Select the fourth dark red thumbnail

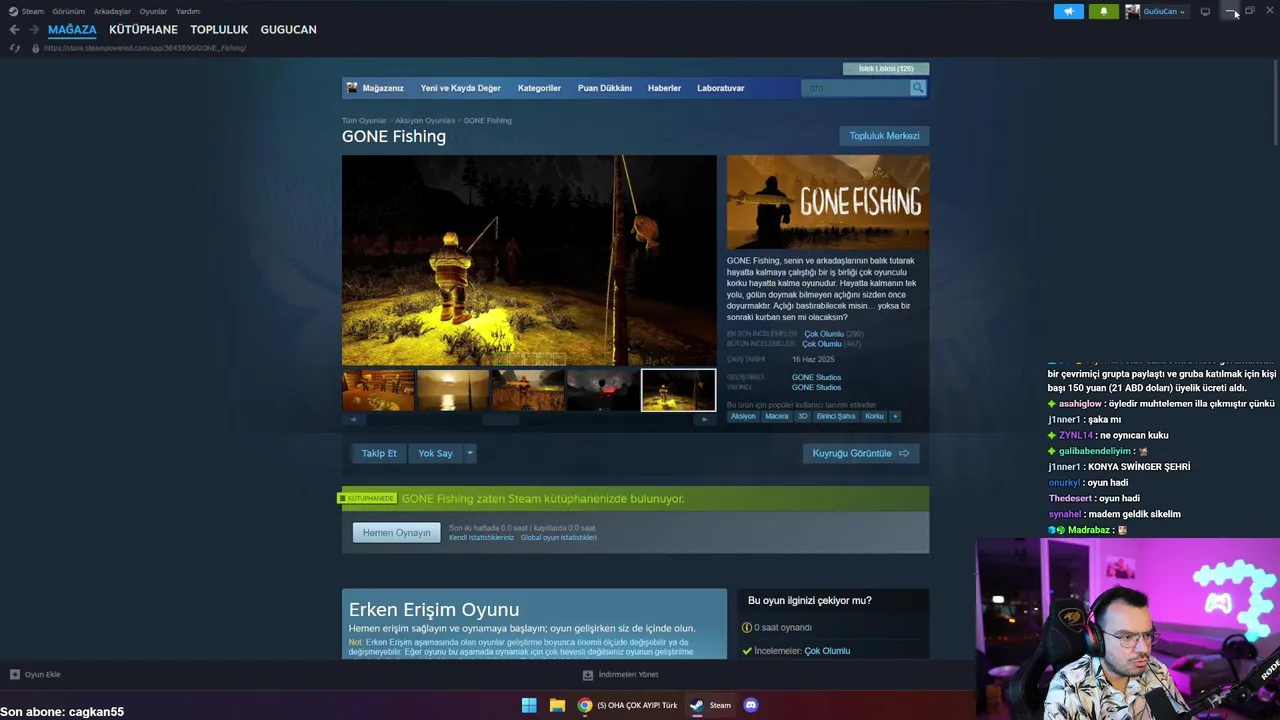pyautogui.click(x=603, y=390)
